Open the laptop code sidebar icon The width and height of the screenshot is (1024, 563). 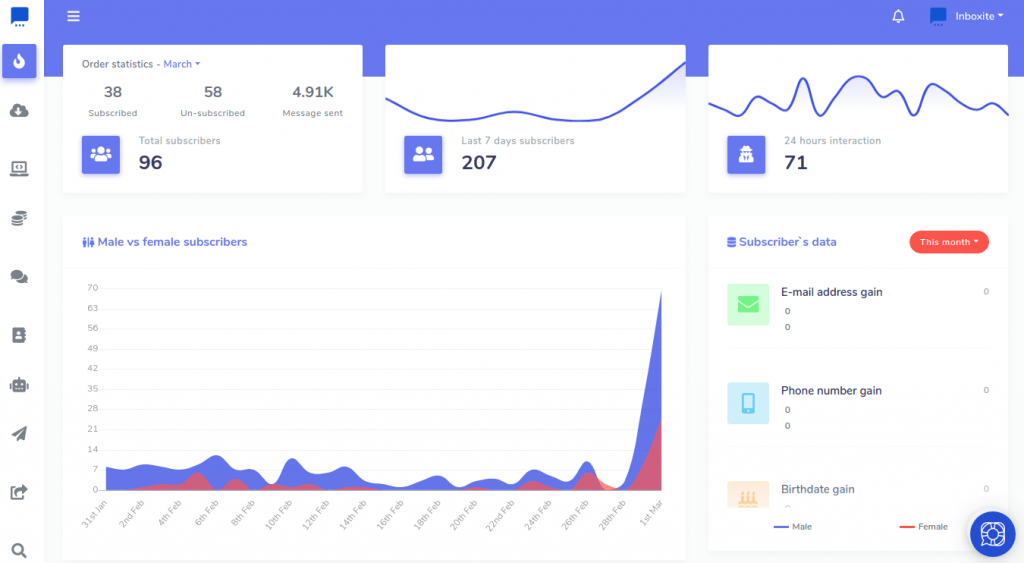19,169
